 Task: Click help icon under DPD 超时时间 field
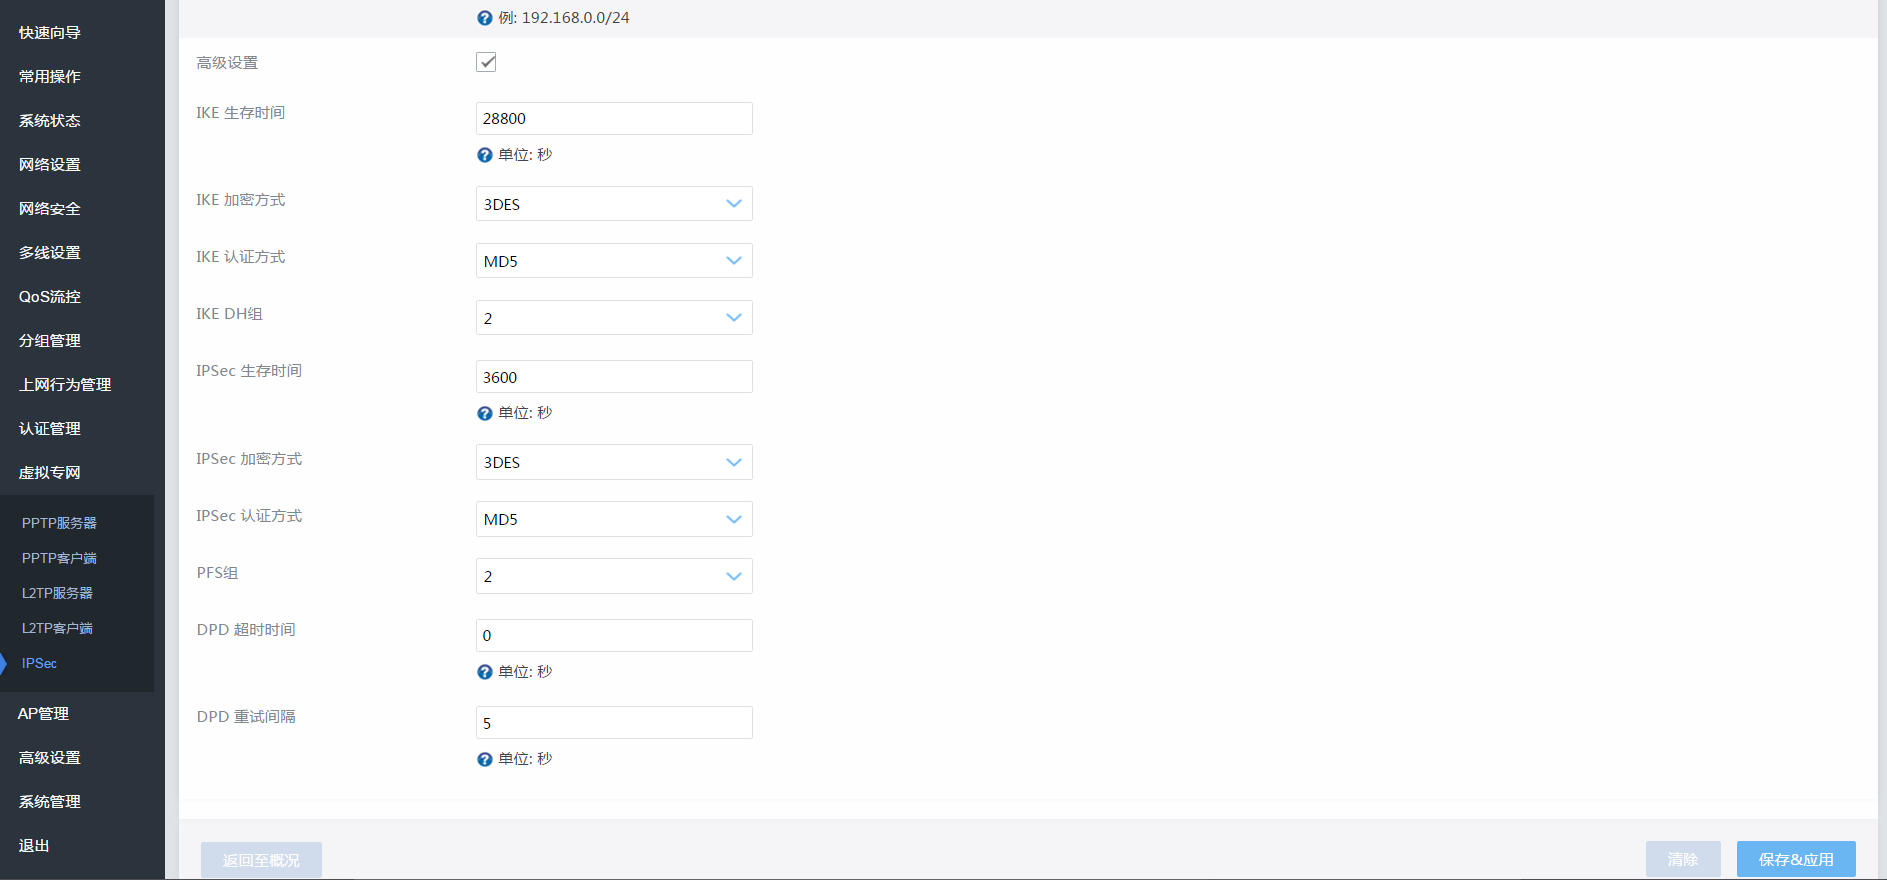click(485, 672)
